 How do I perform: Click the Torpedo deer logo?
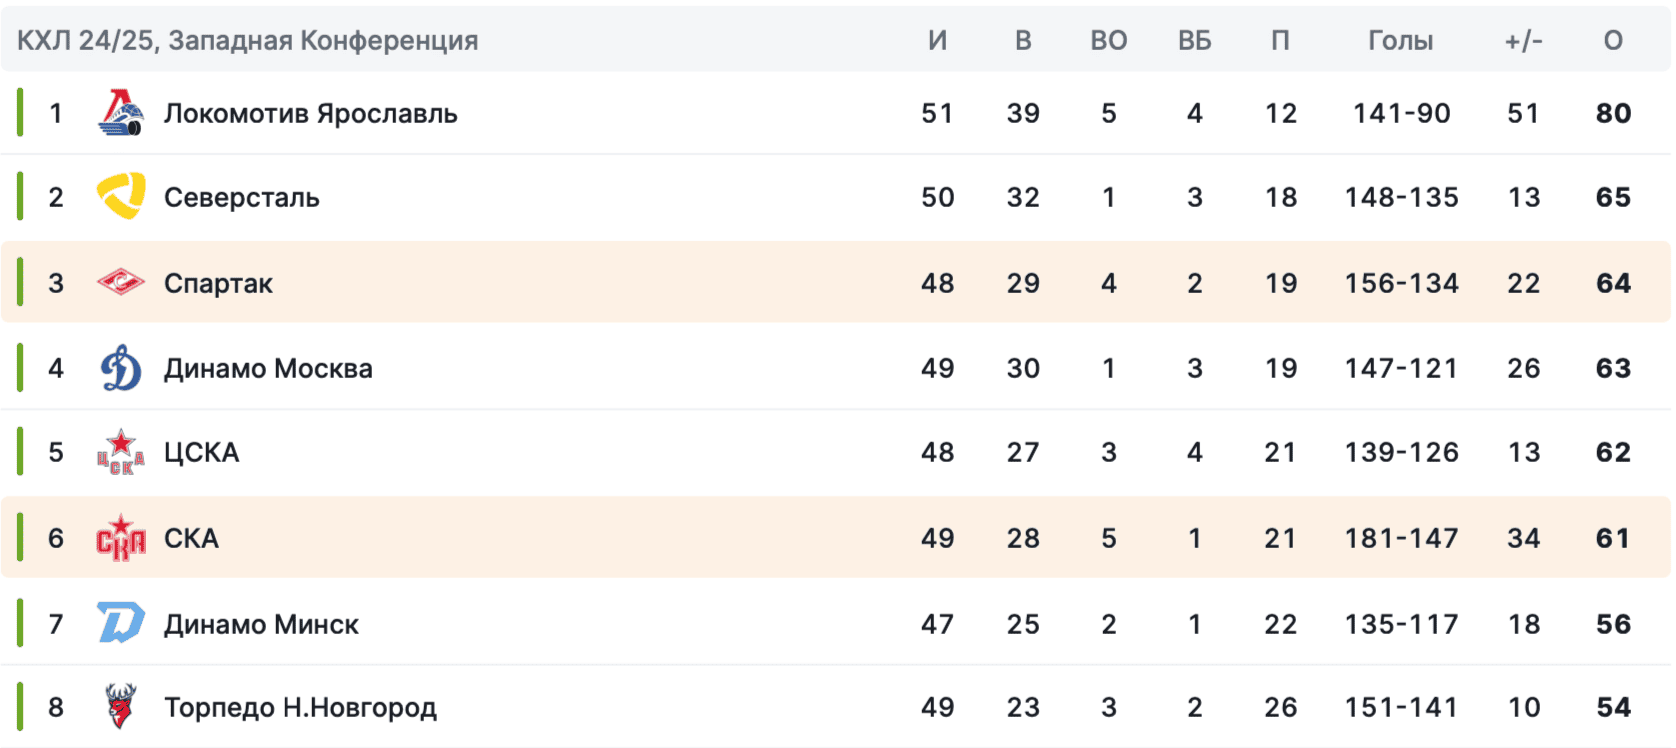121,707
